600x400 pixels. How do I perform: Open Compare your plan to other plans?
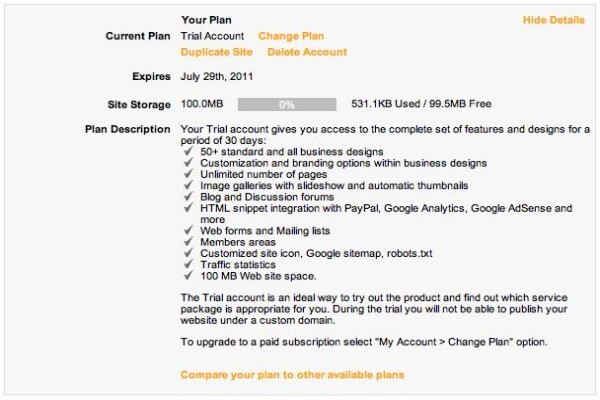292,375
